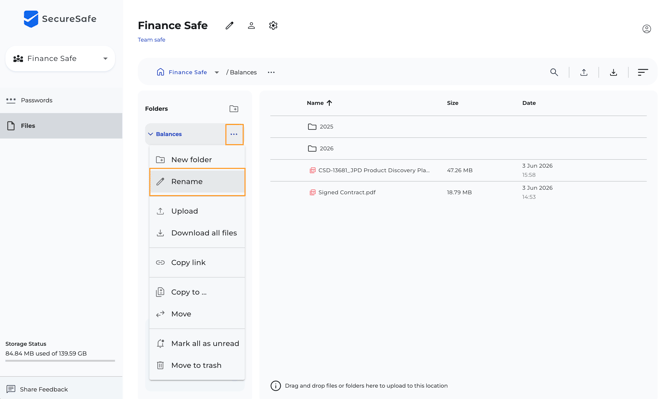This screenshot has width=670, height=399.
Task: Expand breadcrumb Finance Safe dropdown arrow
Action: click(x=217, y=72)
